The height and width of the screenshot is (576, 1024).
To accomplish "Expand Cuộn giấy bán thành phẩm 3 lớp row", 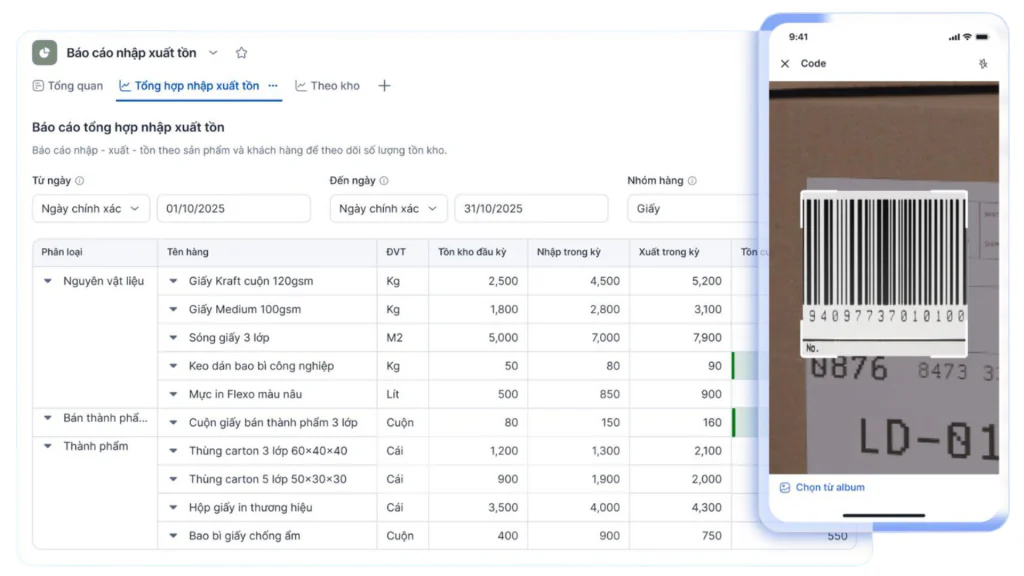I will (x=173, y=423).
